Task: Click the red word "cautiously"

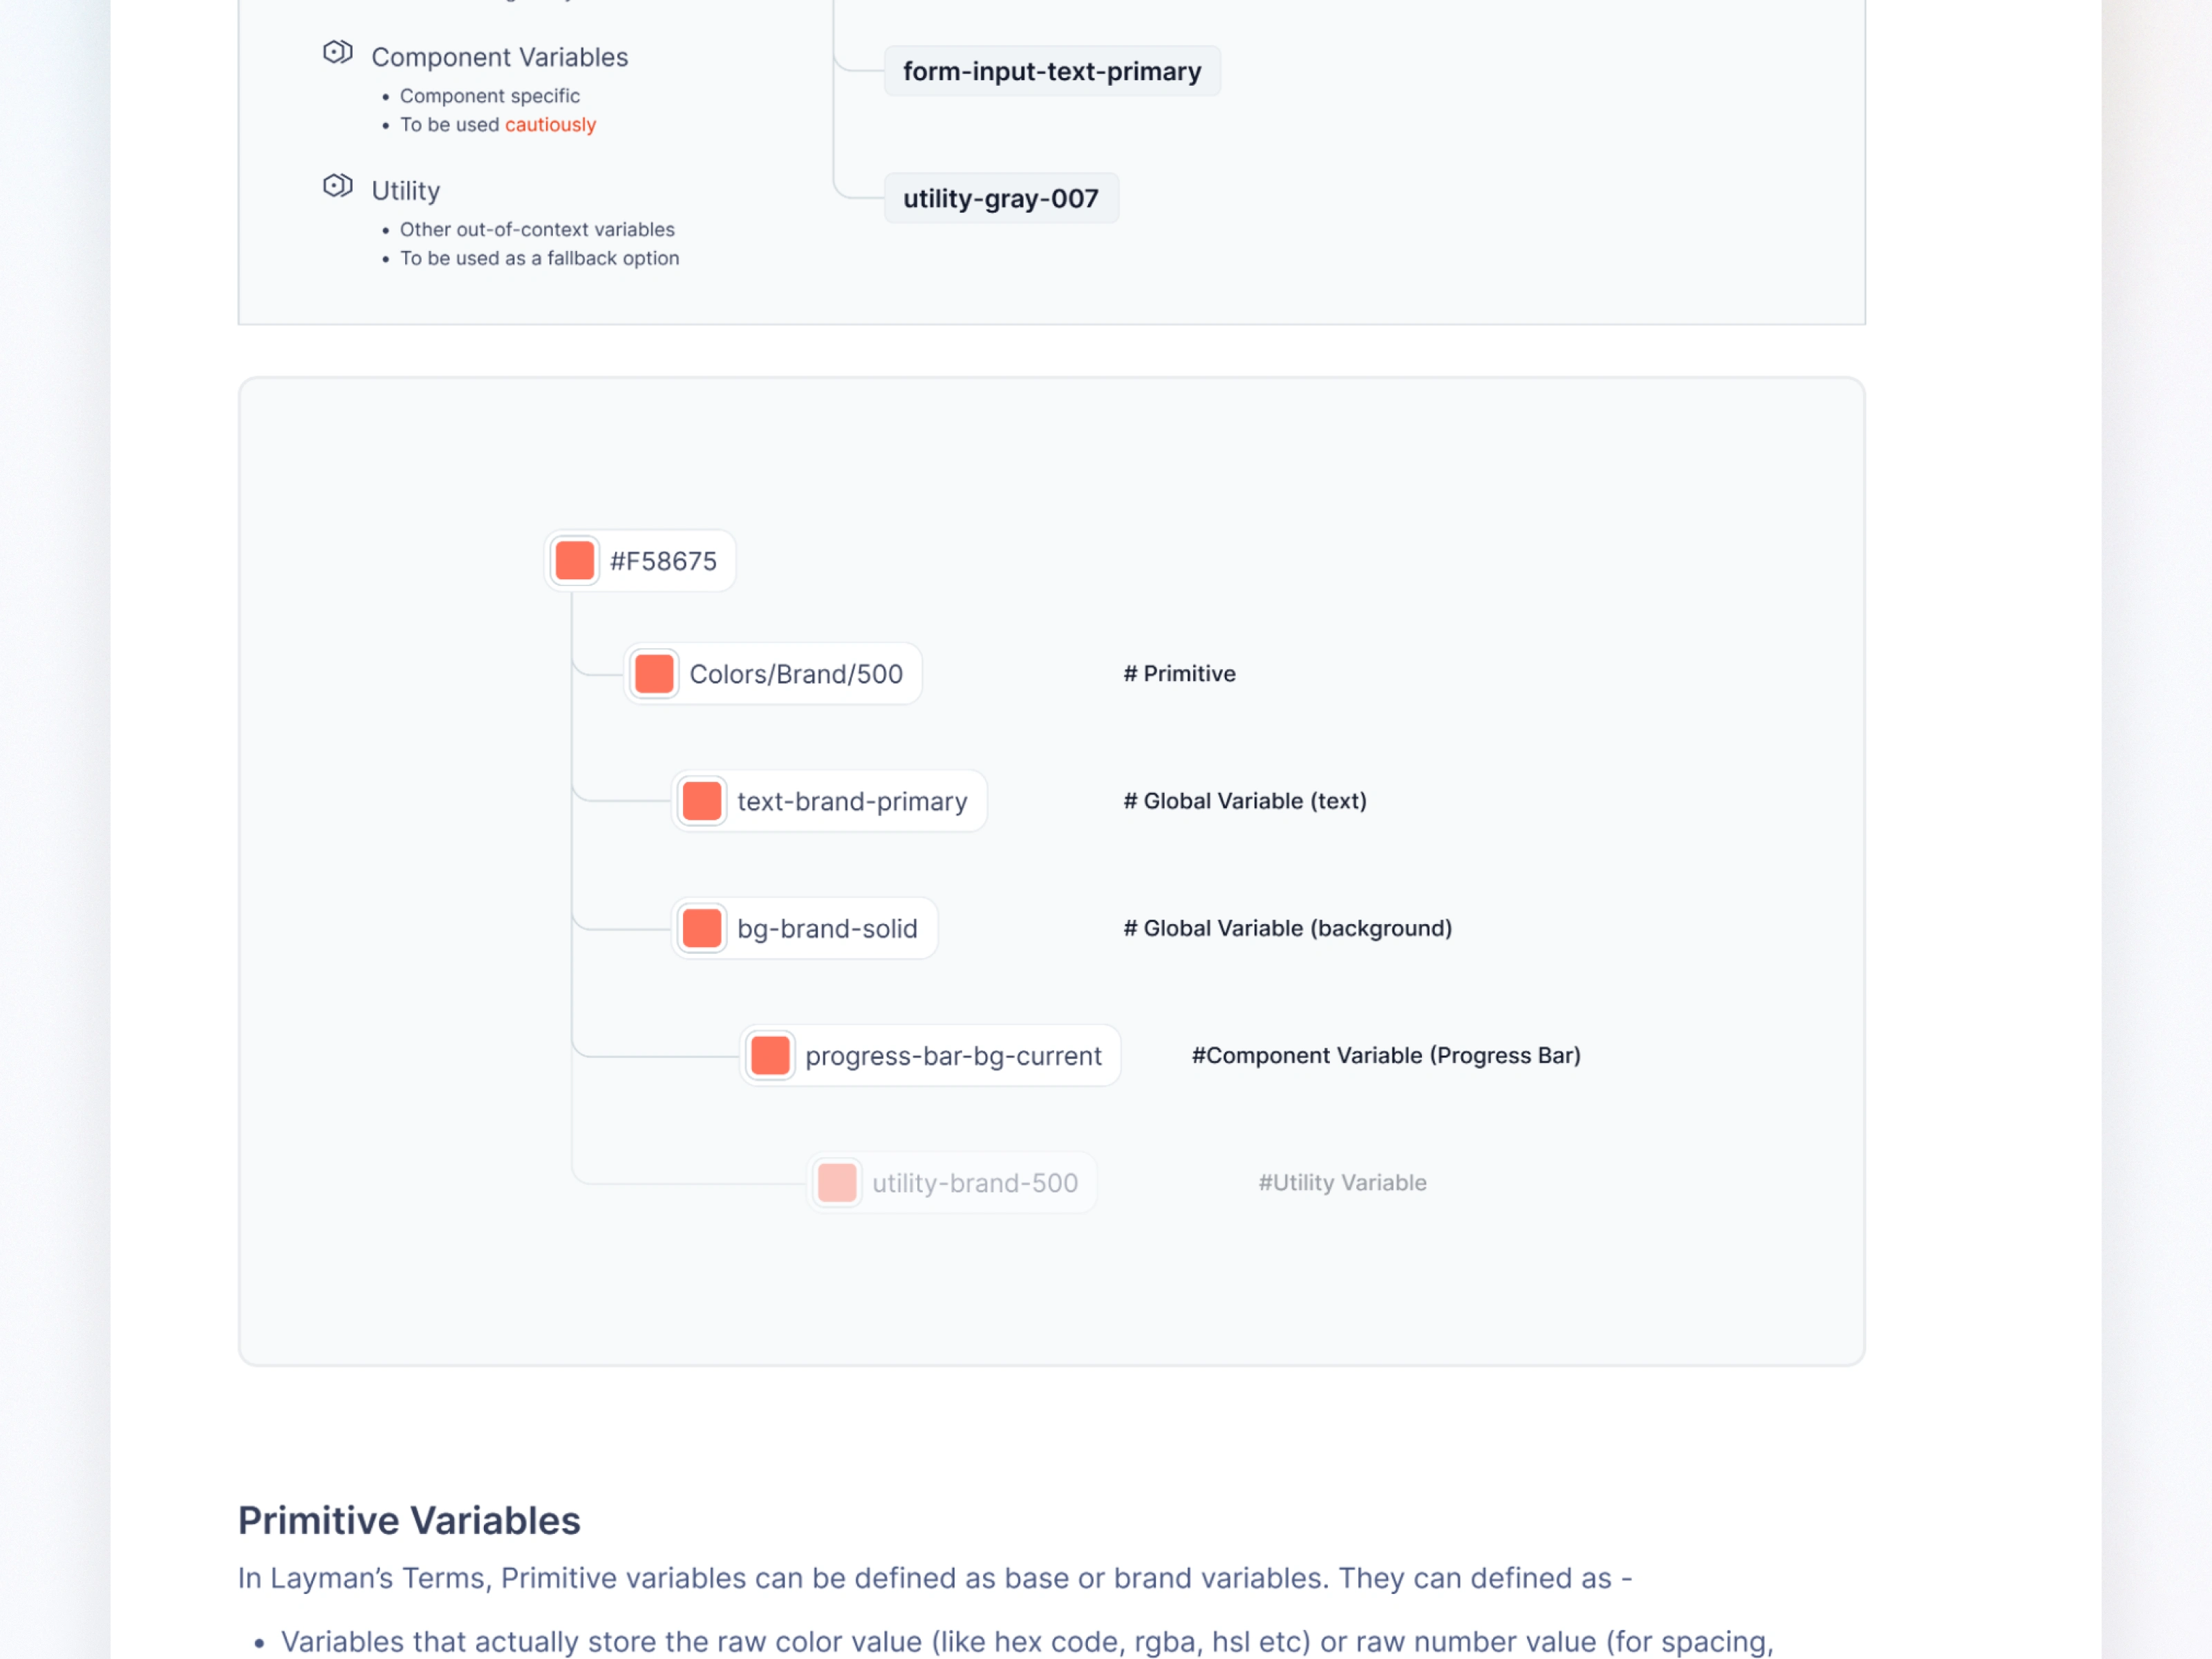Action: (x=550, y=125)
